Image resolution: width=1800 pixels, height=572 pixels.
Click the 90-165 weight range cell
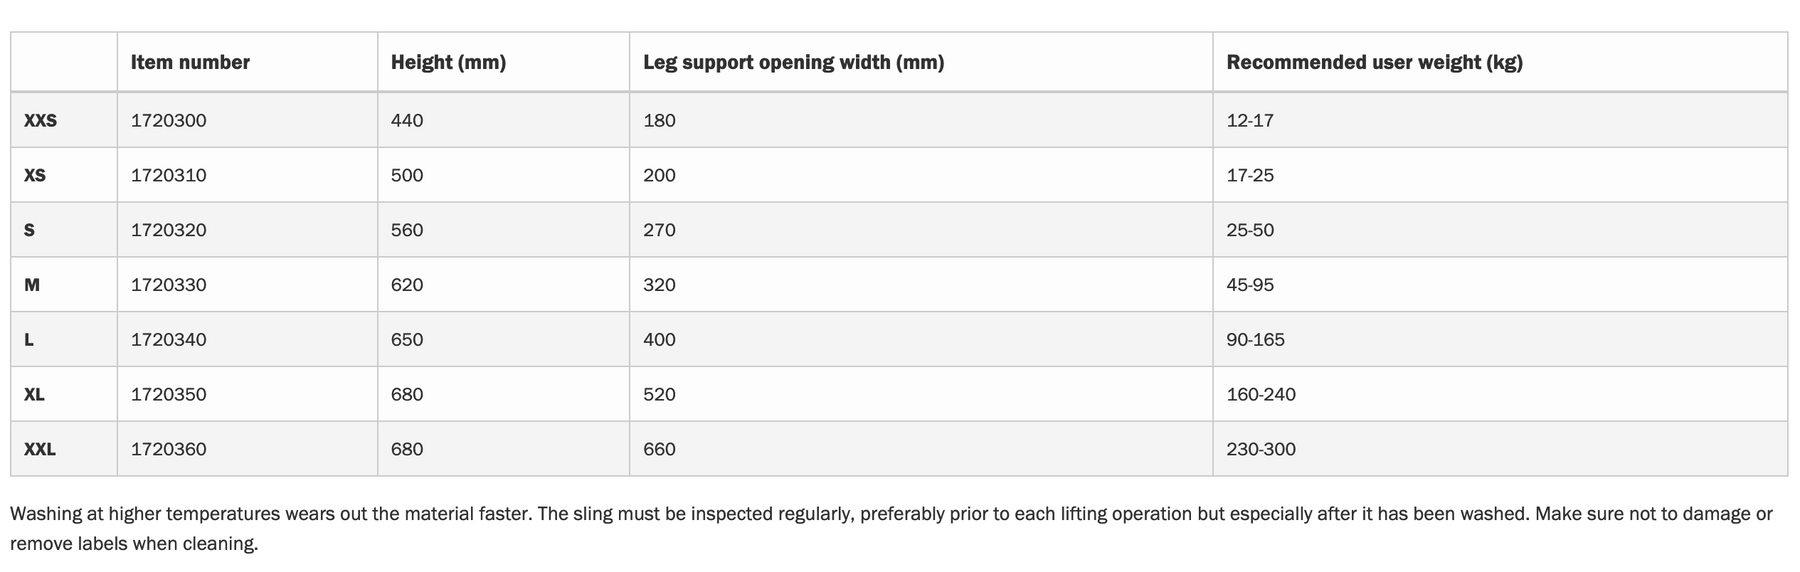(1256, 340)
